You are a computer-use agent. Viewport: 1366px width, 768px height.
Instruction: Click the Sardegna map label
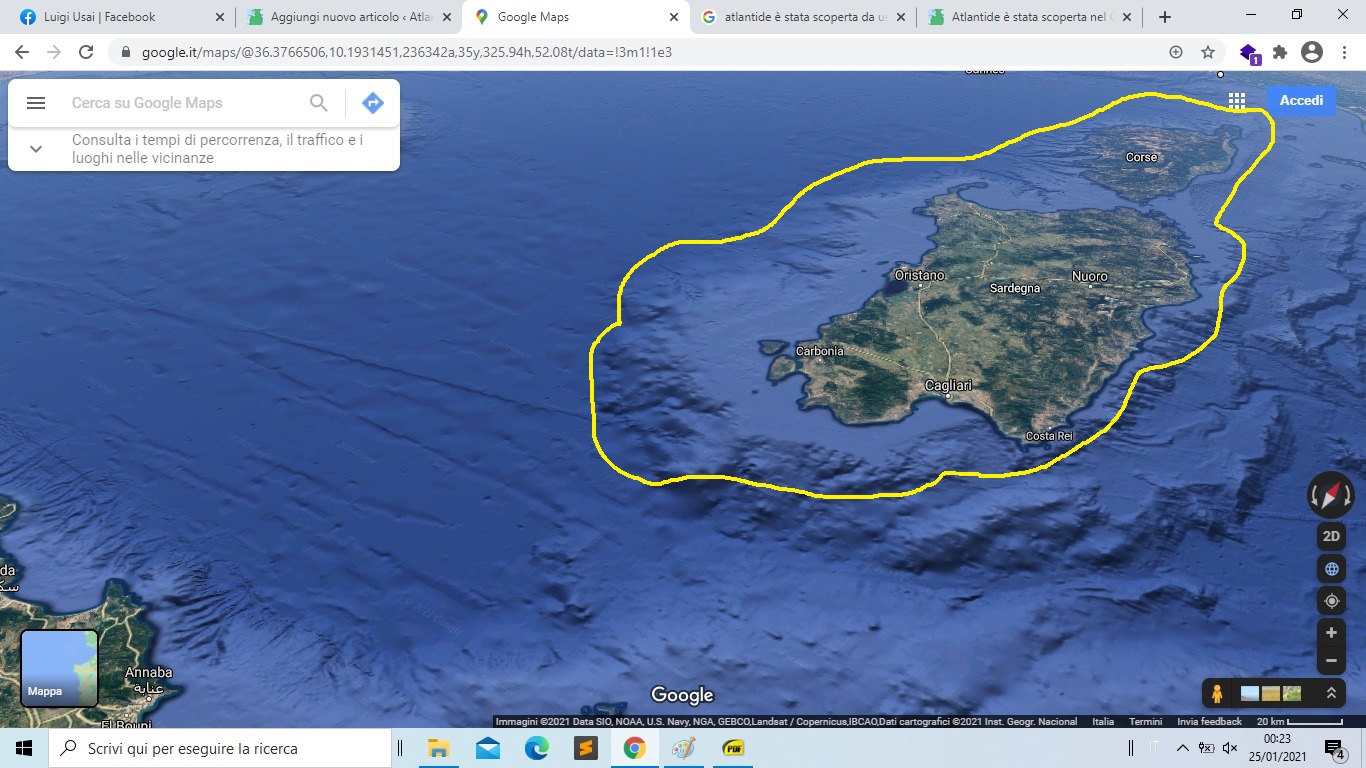[1015, 288]
